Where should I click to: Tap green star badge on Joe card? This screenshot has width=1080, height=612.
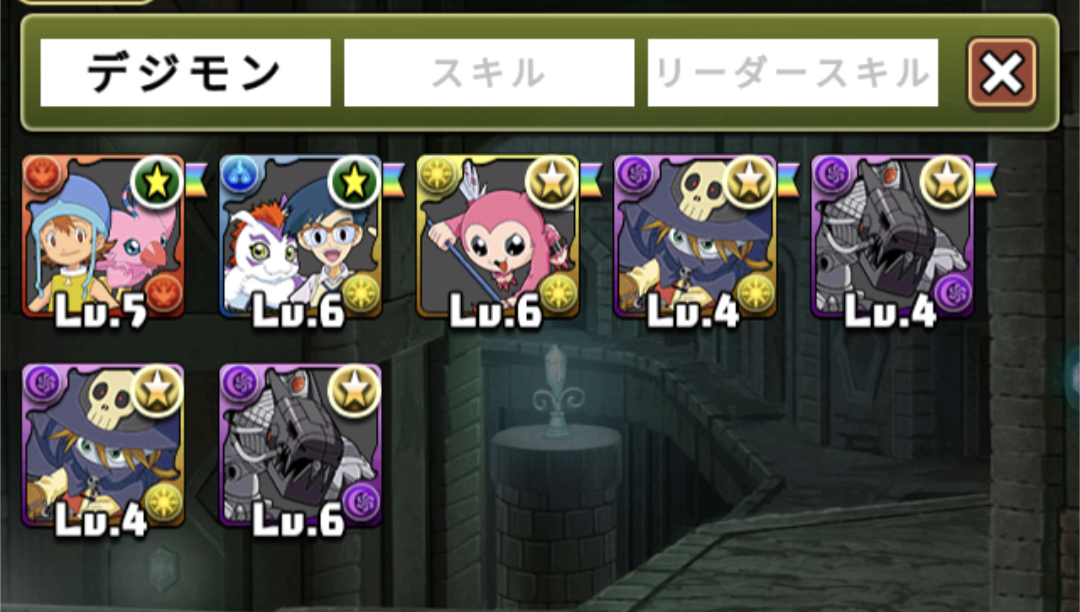pos(354,182)
